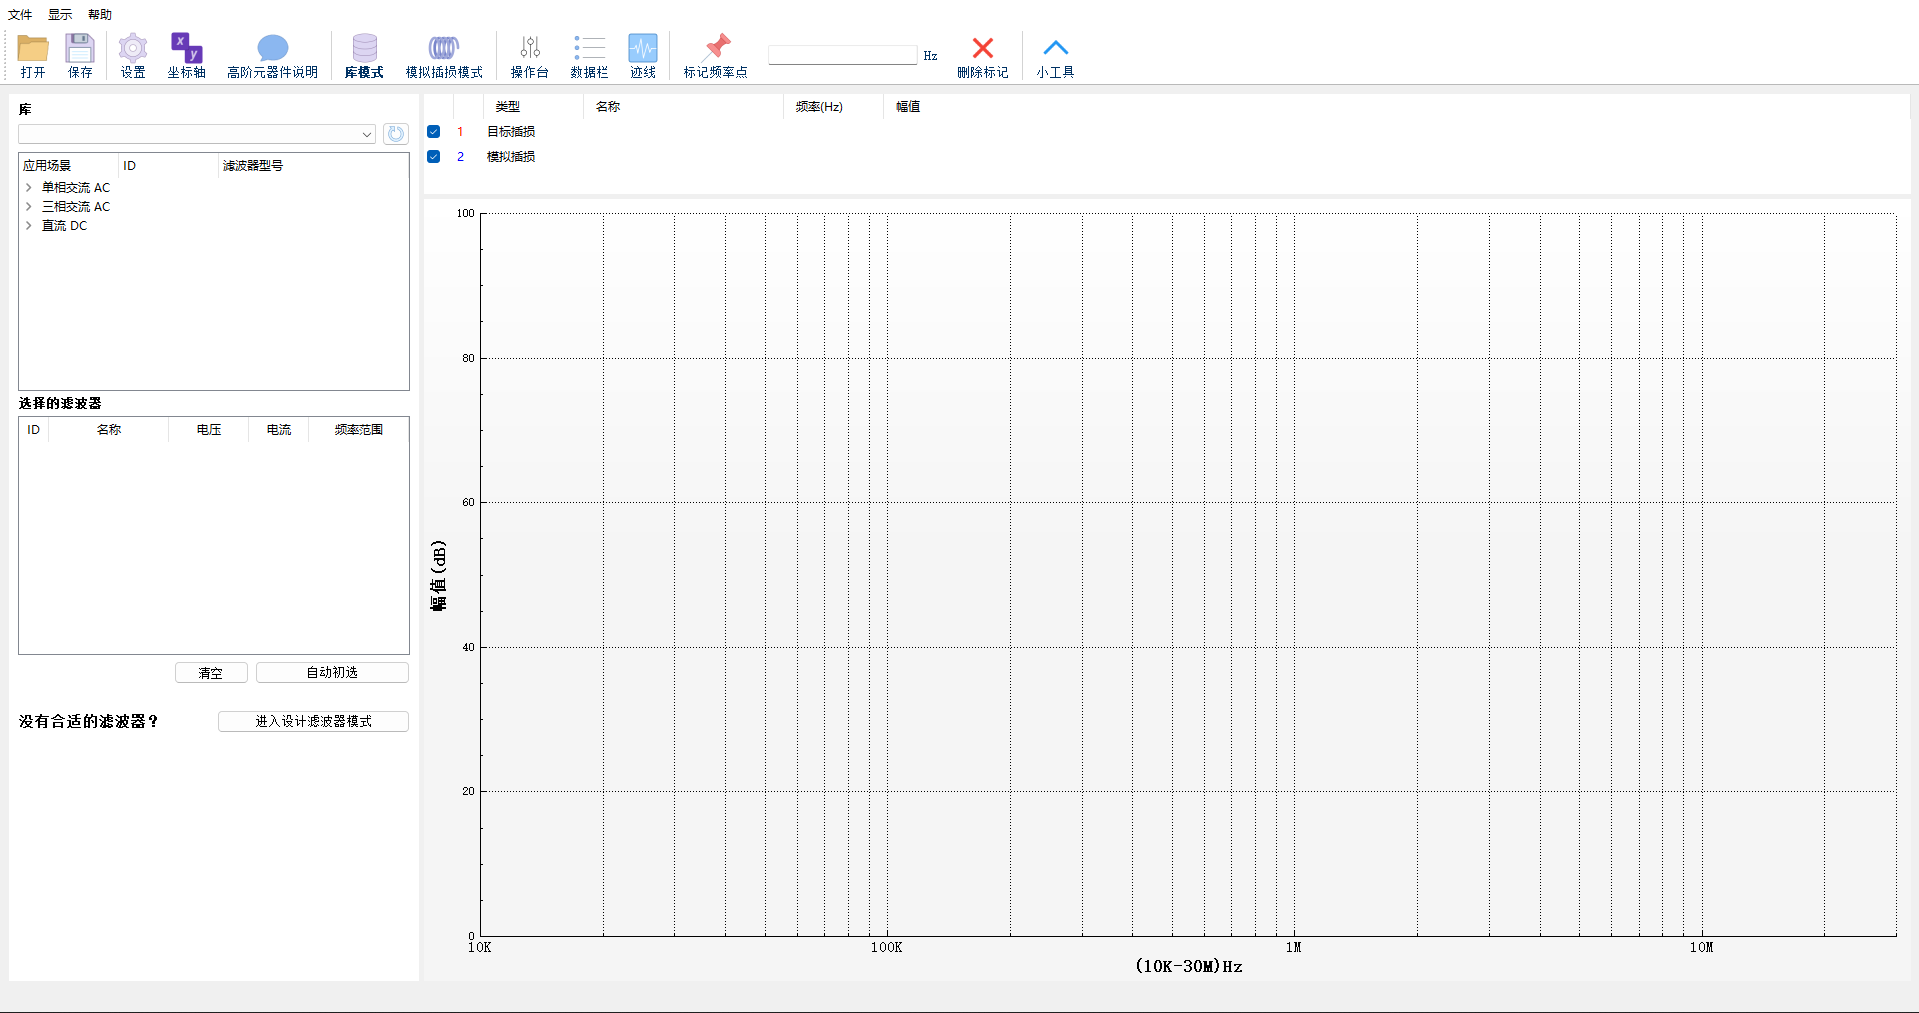Save the project with the 保存 icon

click(80, 56)
